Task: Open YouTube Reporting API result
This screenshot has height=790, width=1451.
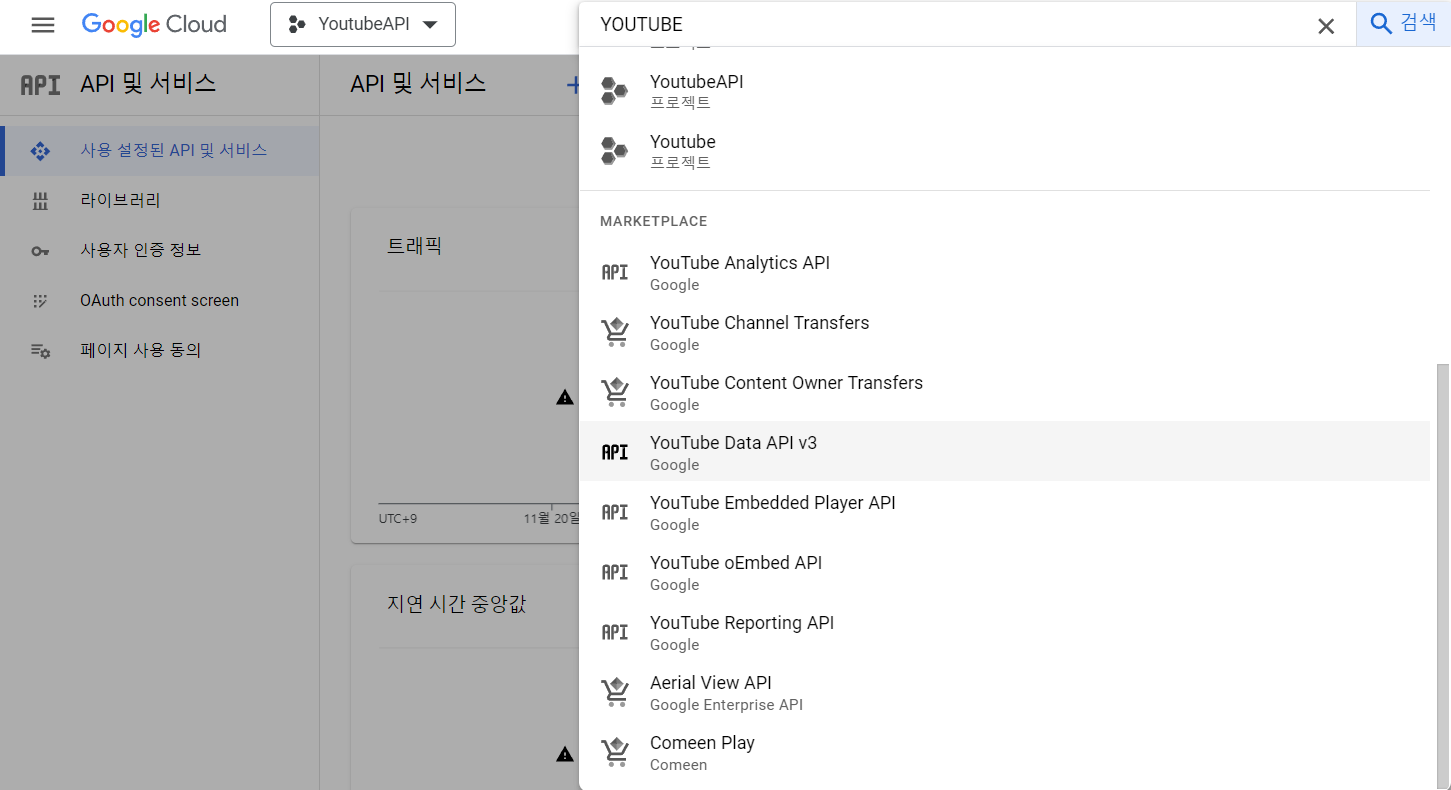Action: (x=1005, y=632)
